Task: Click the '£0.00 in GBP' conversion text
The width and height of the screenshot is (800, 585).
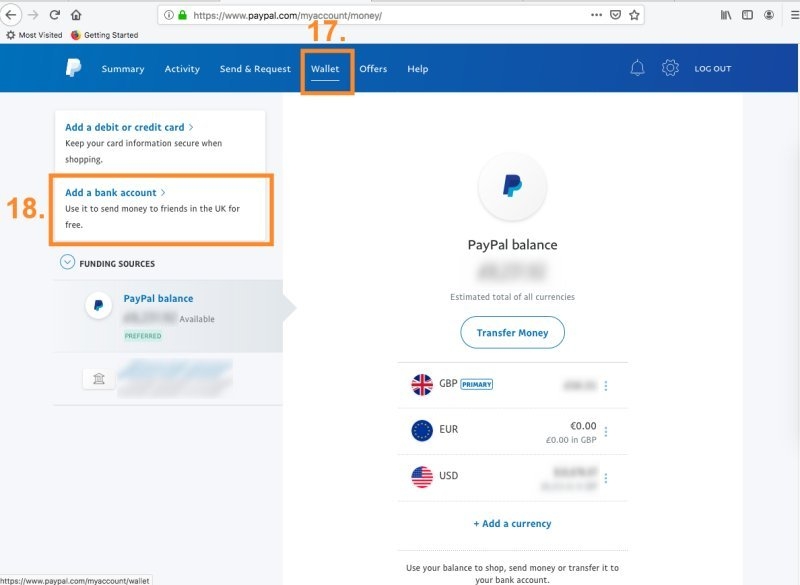Action: click(571, 440)
